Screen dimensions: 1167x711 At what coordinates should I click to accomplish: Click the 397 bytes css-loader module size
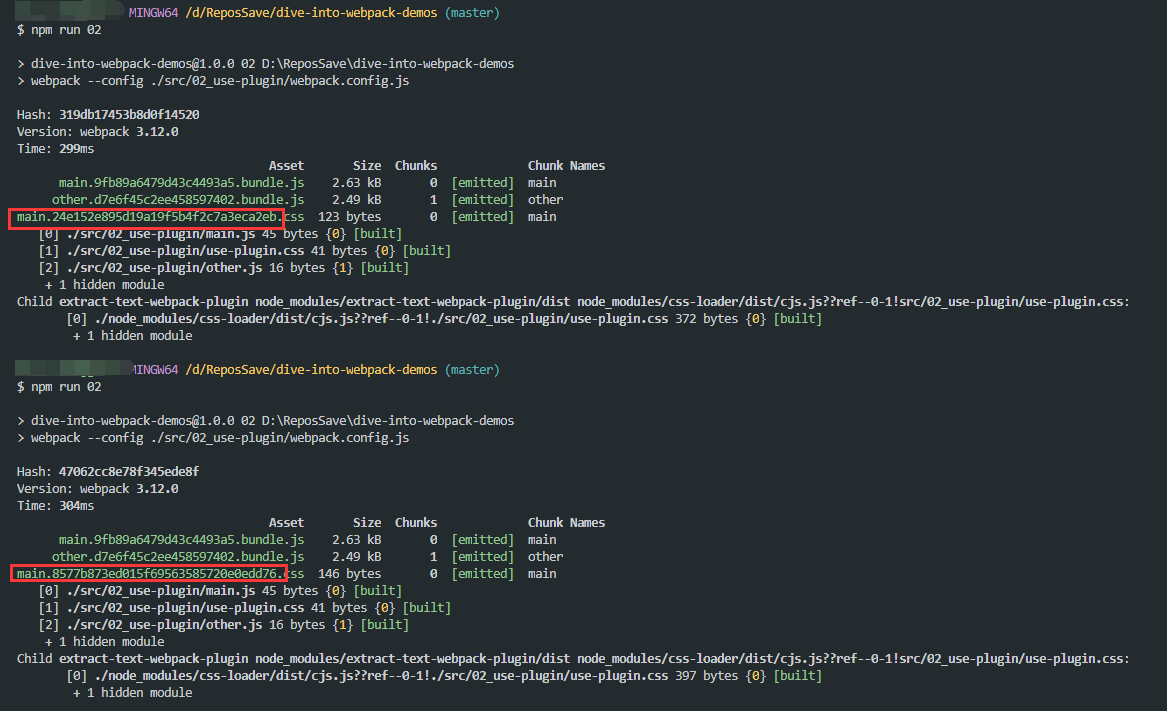pos(720,676)
